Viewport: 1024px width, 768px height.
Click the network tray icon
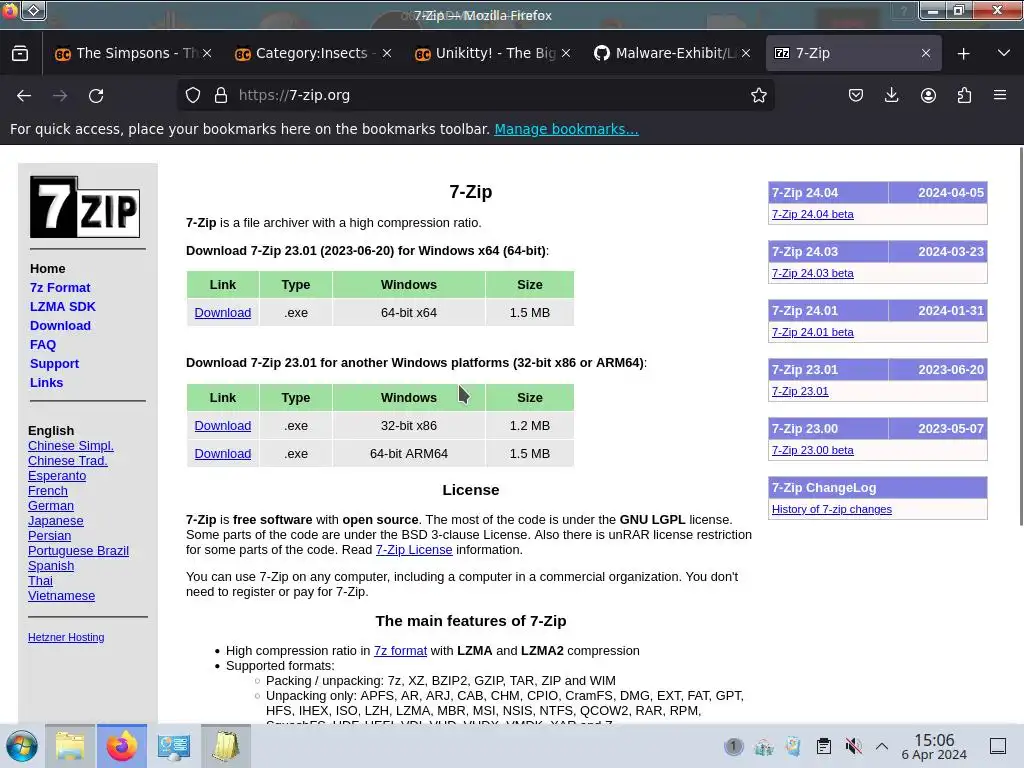tap(763, 746)
